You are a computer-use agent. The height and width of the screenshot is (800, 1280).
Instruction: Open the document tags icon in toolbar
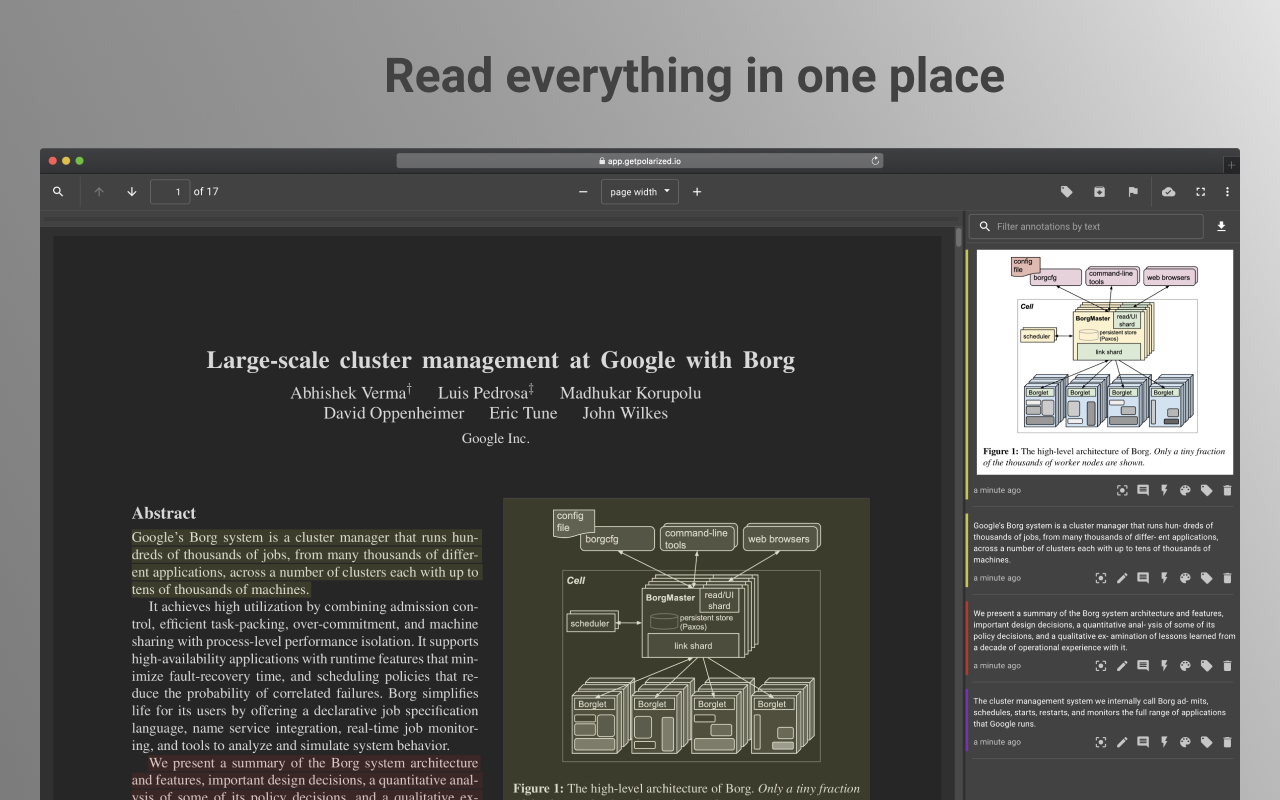[1067, 192]
